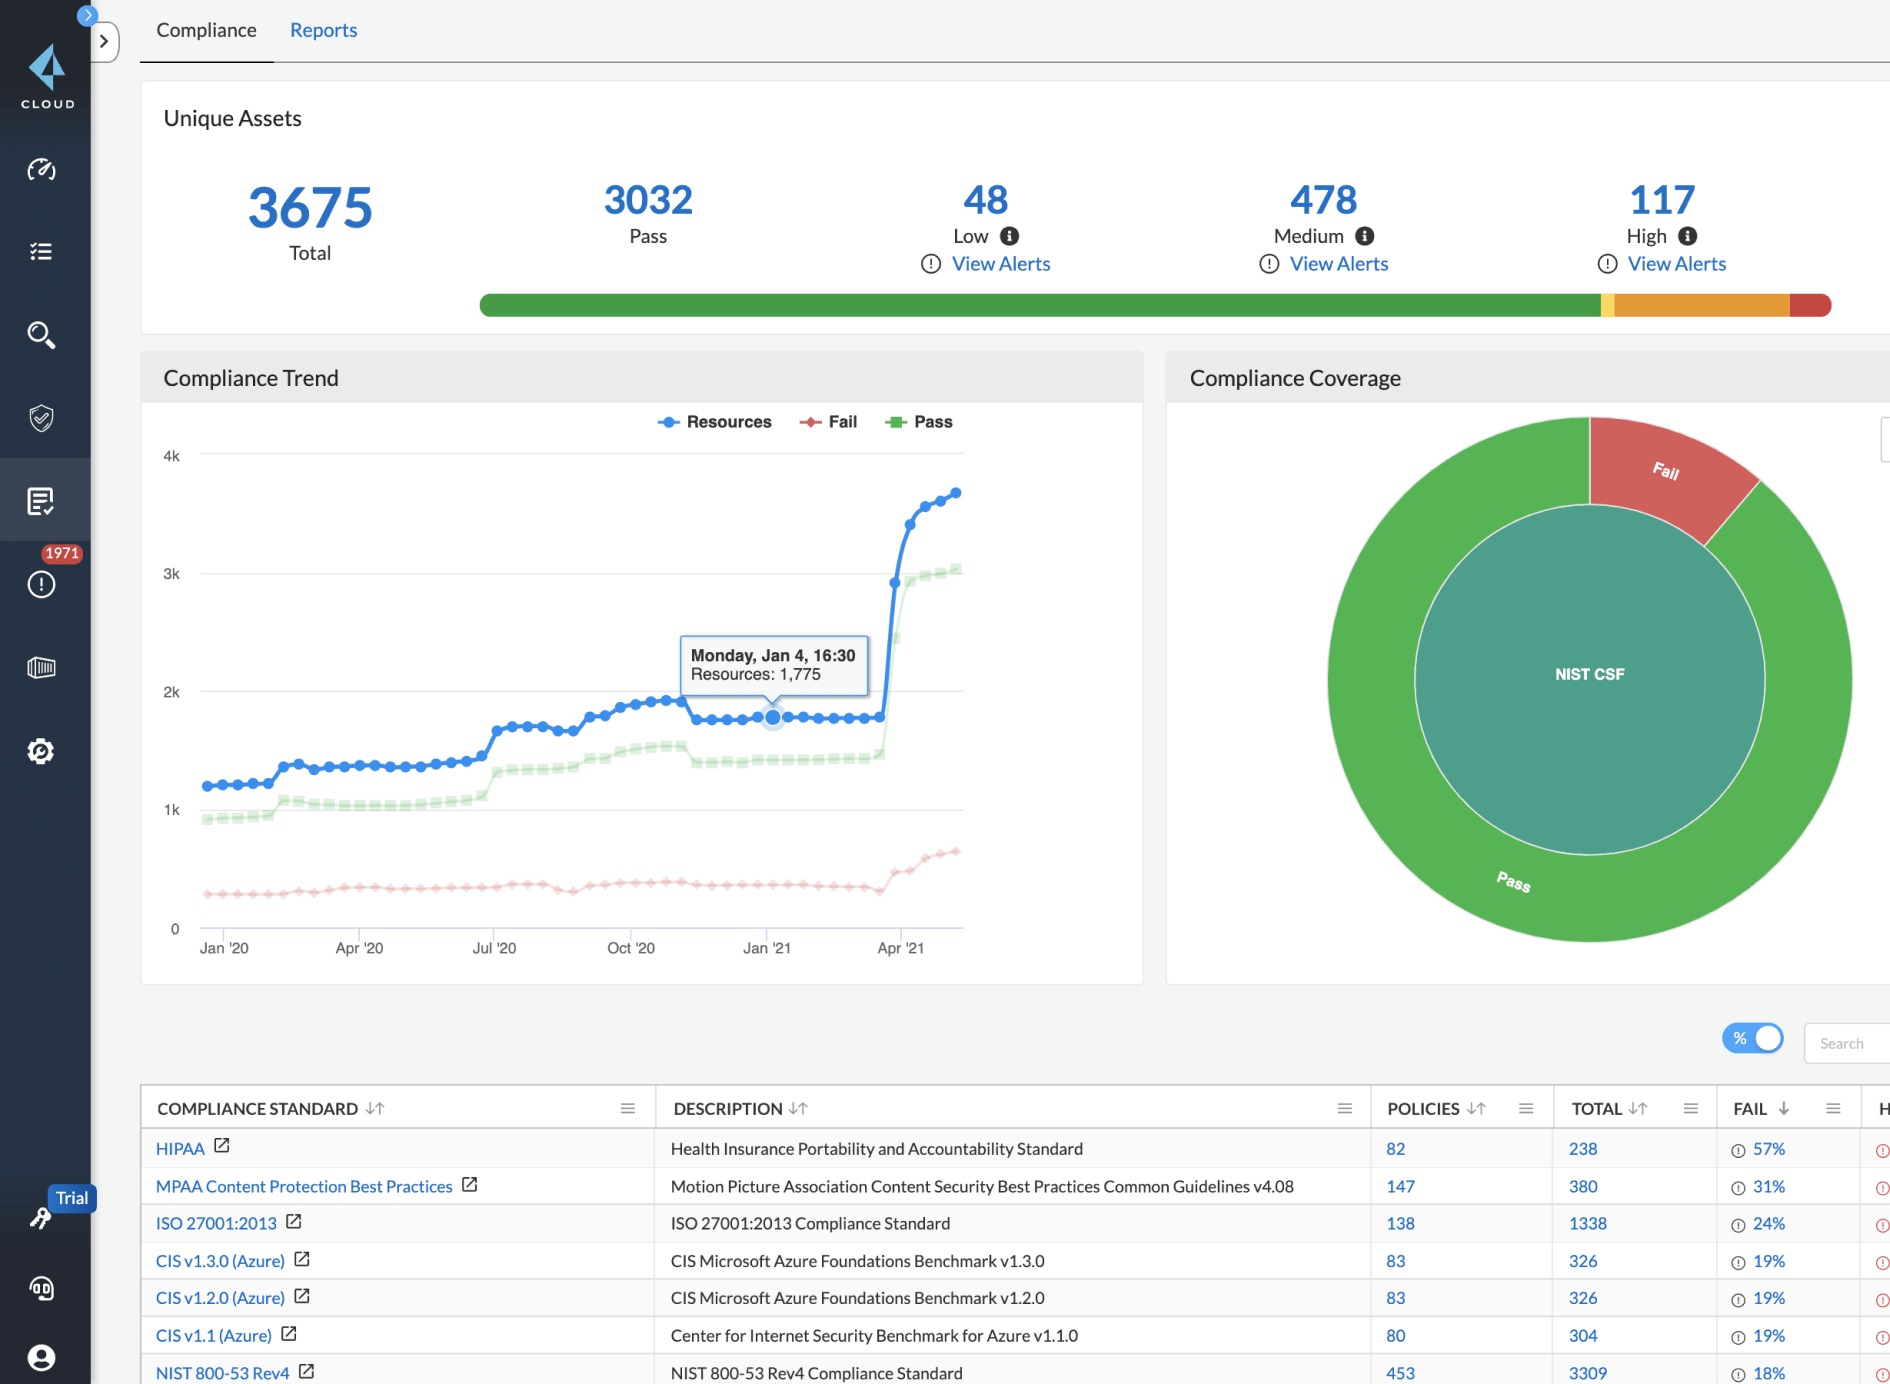Open the Compliance report icon in sidebar
The width and height of the screenshot is (1890, 1384).
coord(41,500)
